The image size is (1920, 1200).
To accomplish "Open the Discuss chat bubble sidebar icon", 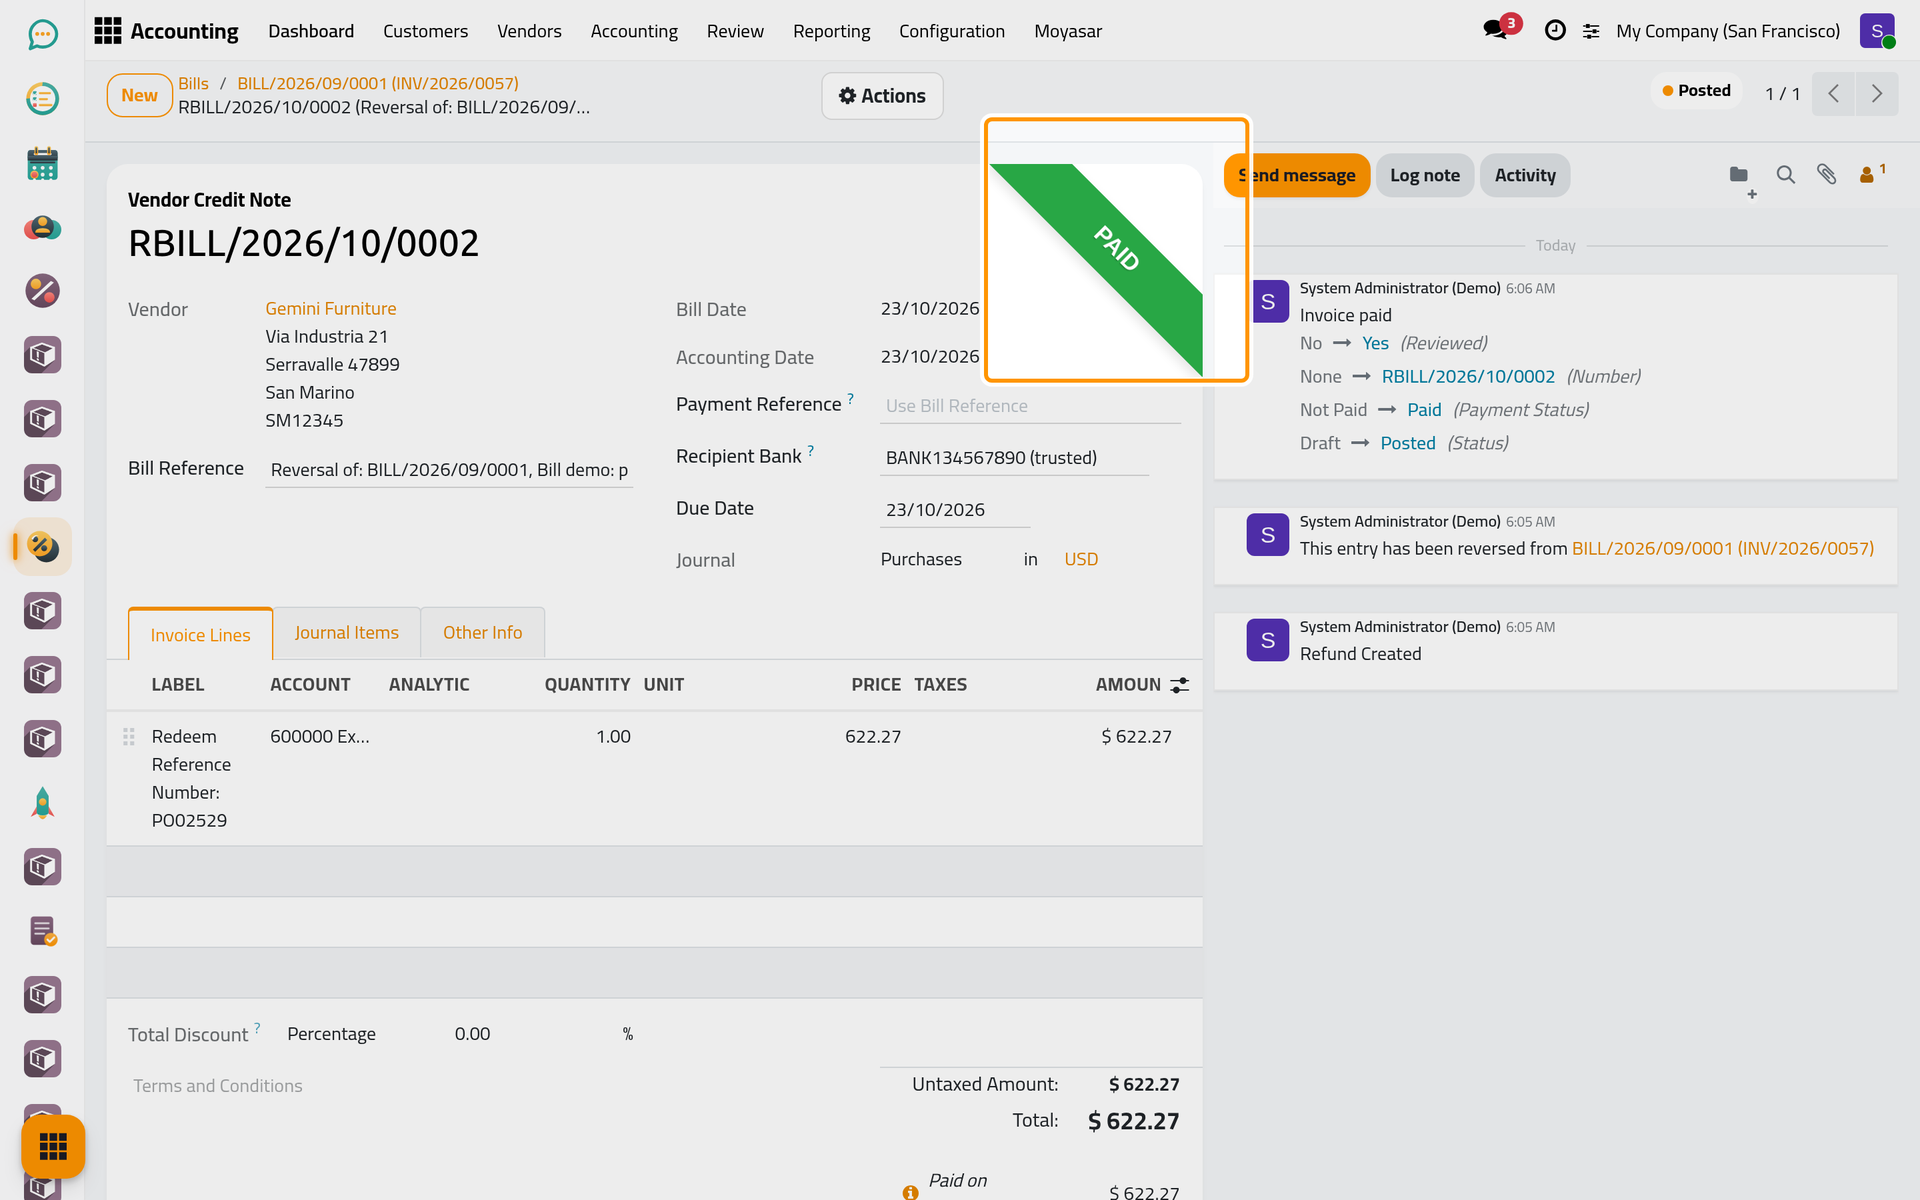I will (x=42, y=35).
